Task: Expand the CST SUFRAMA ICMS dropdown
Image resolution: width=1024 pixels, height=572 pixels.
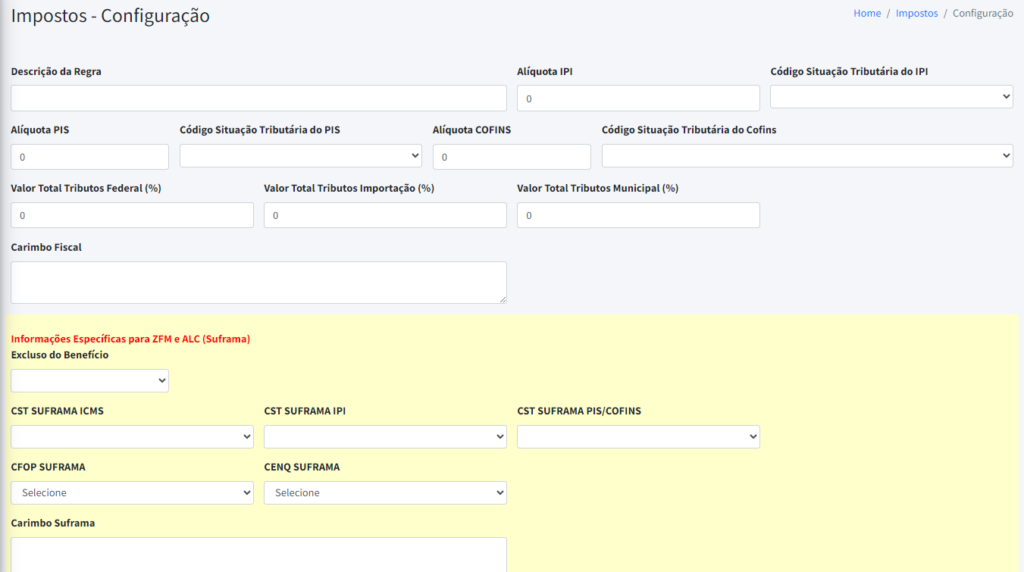Action: point(132,437)
